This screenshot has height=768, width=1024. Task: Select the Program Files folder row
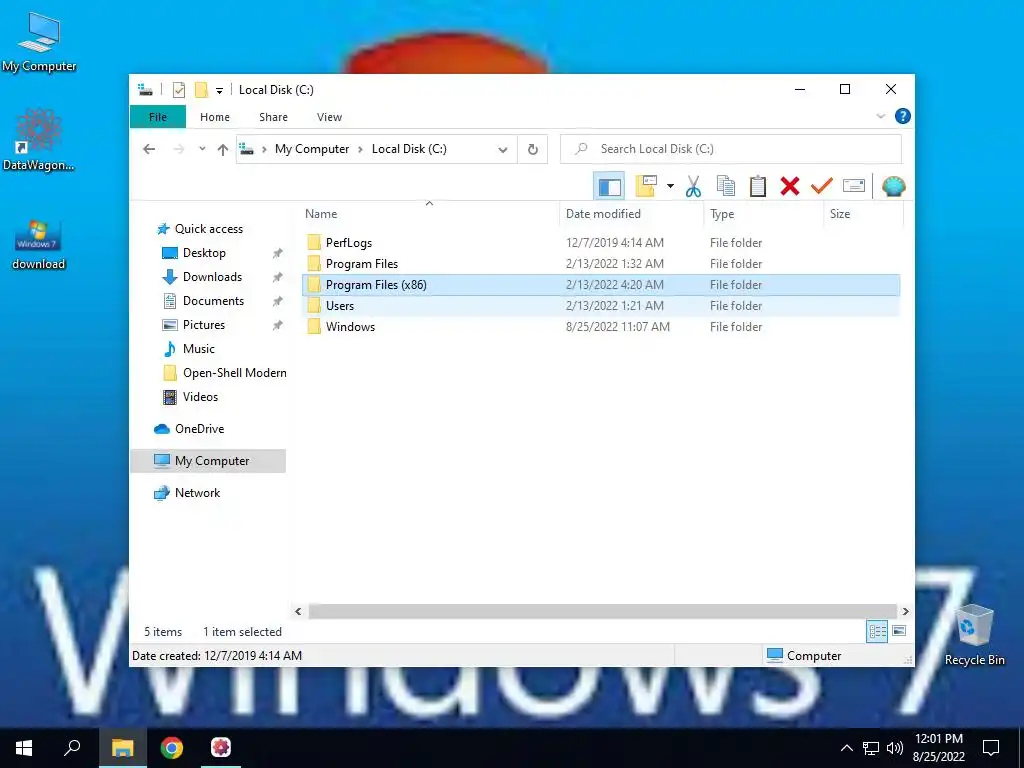point(601,264)
